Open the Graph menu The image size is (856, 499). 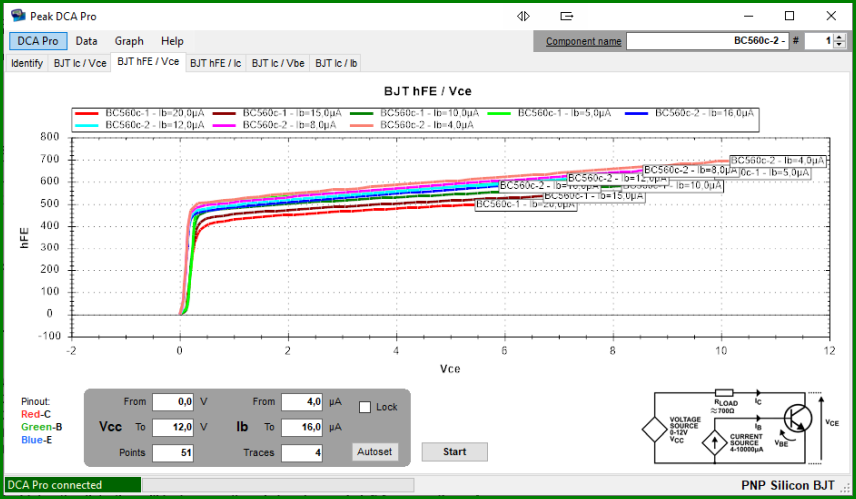click(x=129, y=41)
